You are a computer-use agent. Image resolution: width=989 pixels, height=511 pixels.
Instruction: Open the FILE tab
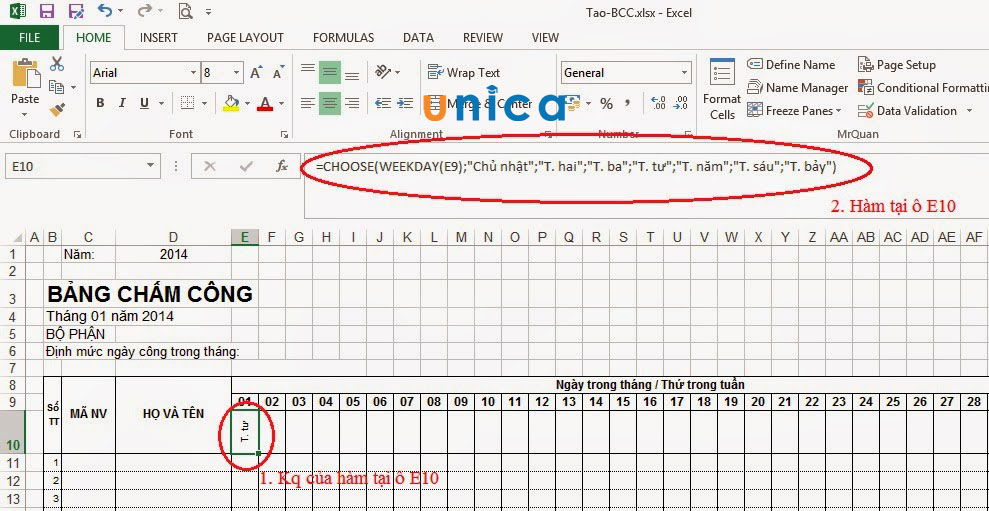coord(30,38)
